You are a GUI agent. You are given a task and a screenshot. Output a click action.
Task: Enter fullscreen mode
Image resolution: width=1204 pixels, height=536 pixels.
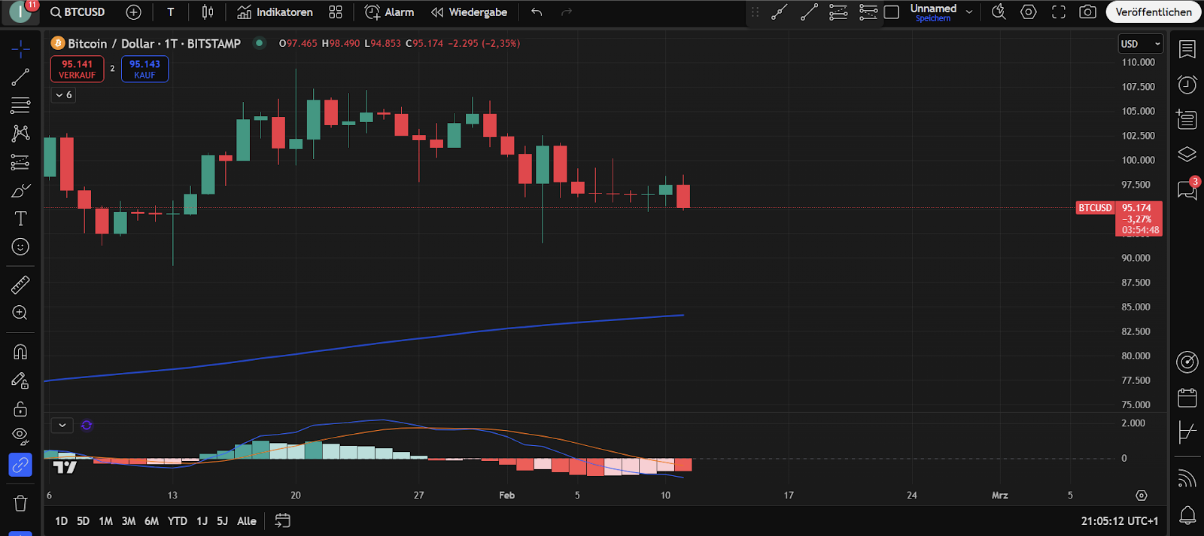click(1059, 12)
